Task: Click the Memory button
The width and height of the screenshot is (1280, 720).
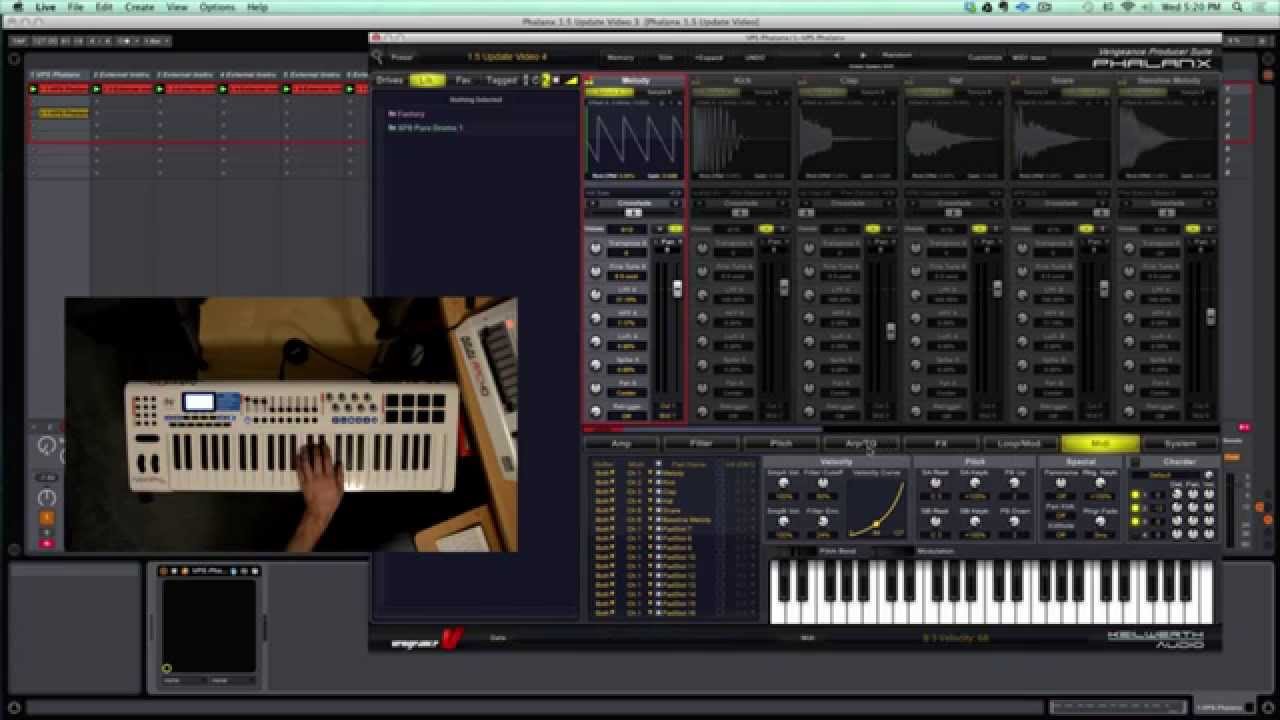Action: [x=620, y=57]
